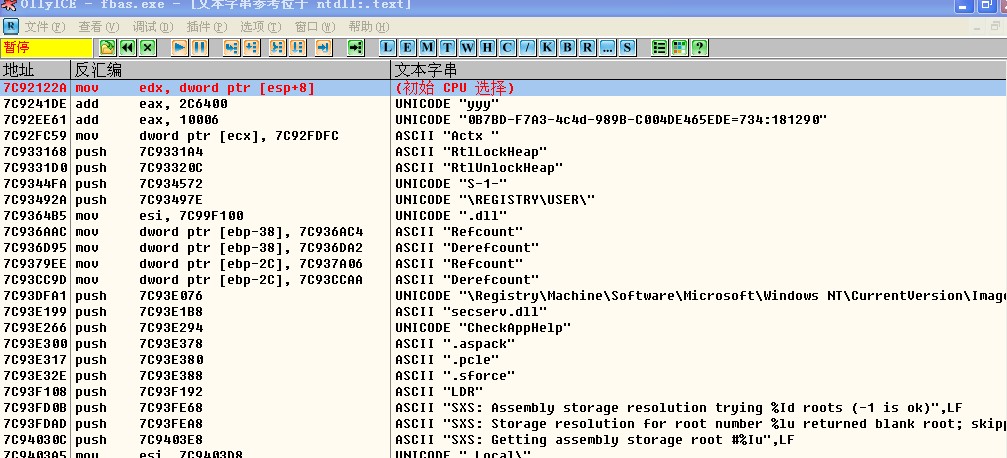Click the Pause execution icon

(200, 48)
